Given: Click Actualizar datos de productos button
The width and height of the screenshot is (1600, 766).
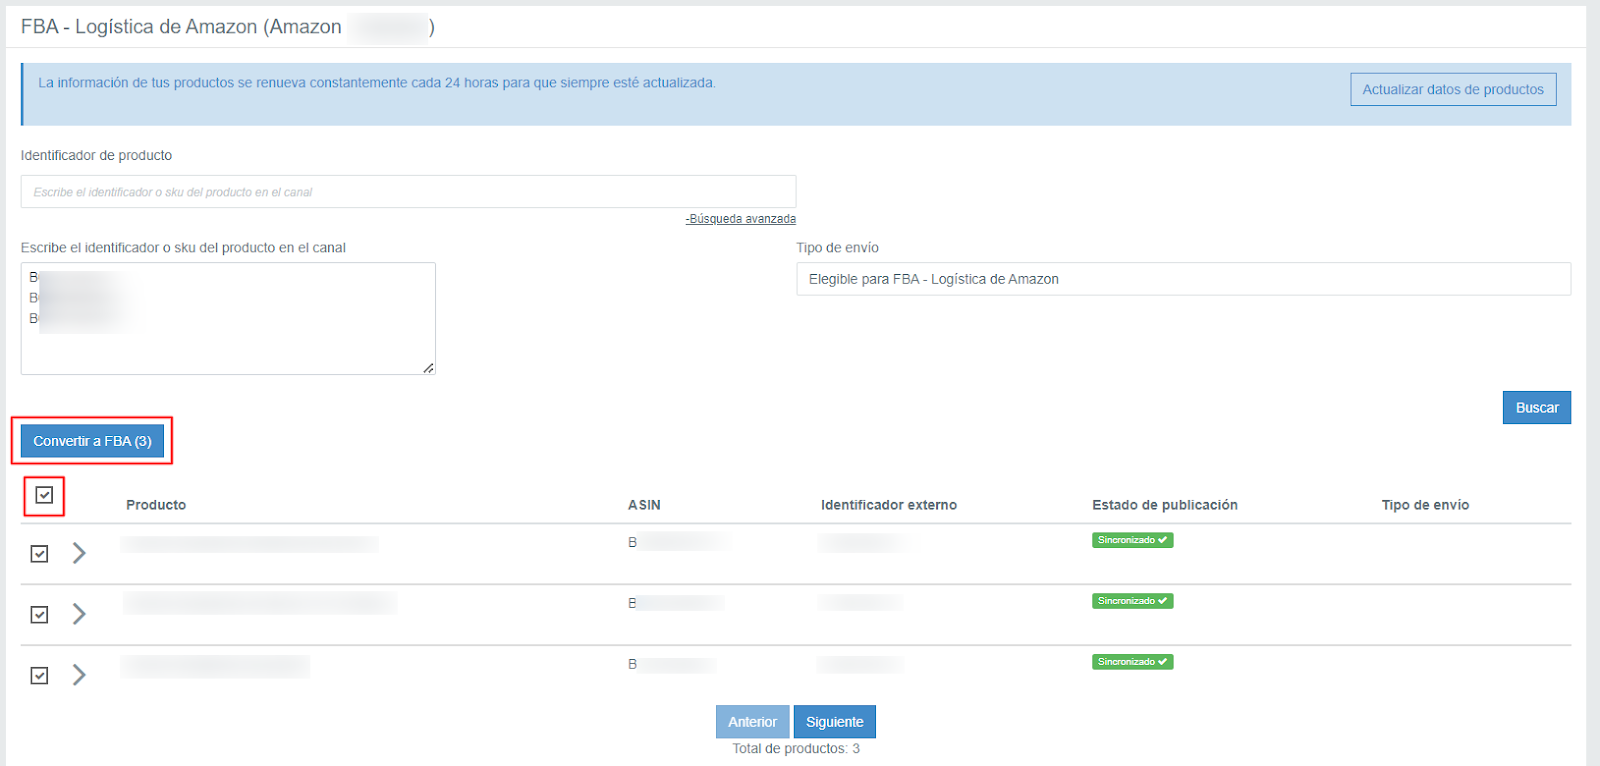Looking at the screenshot, I should 1453,89.
